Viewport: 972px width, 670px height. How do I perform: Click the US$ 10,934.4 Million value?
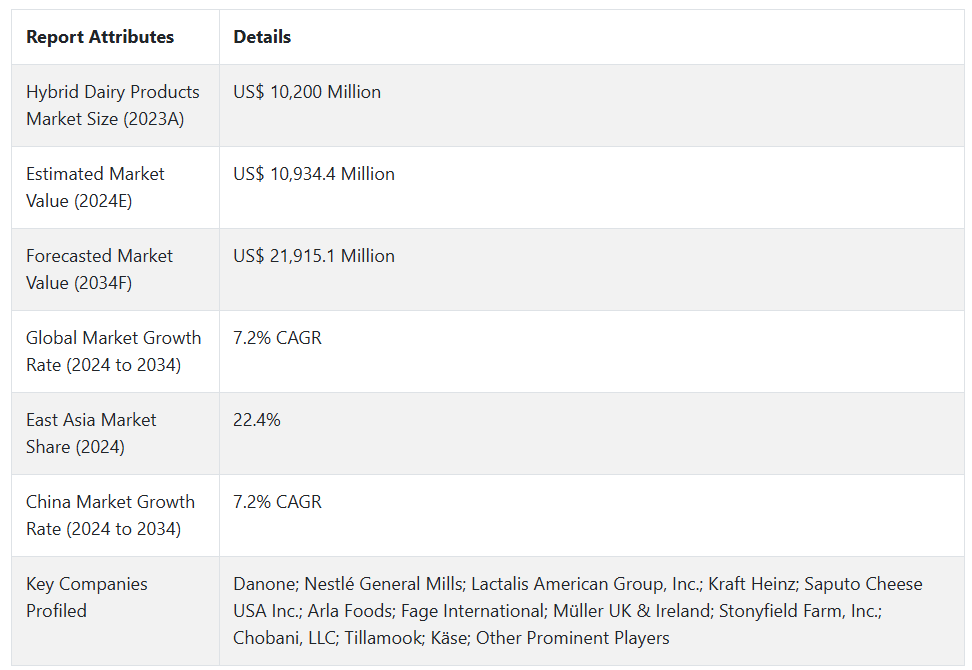314,174
